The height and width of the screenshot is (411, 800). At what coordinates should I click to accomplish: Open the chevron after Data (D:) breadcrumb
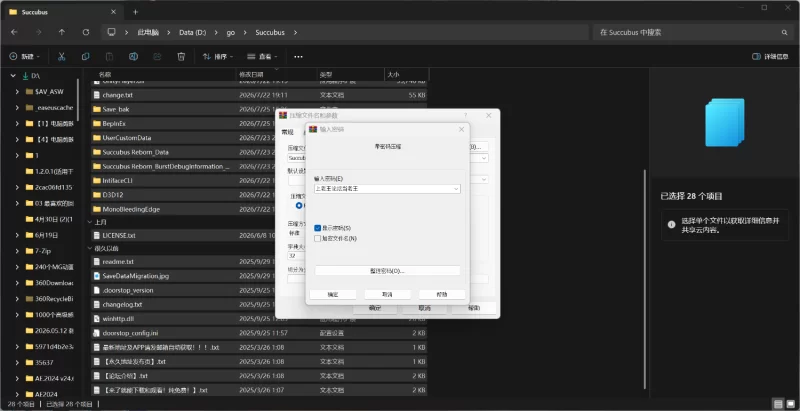coord(217,32)
